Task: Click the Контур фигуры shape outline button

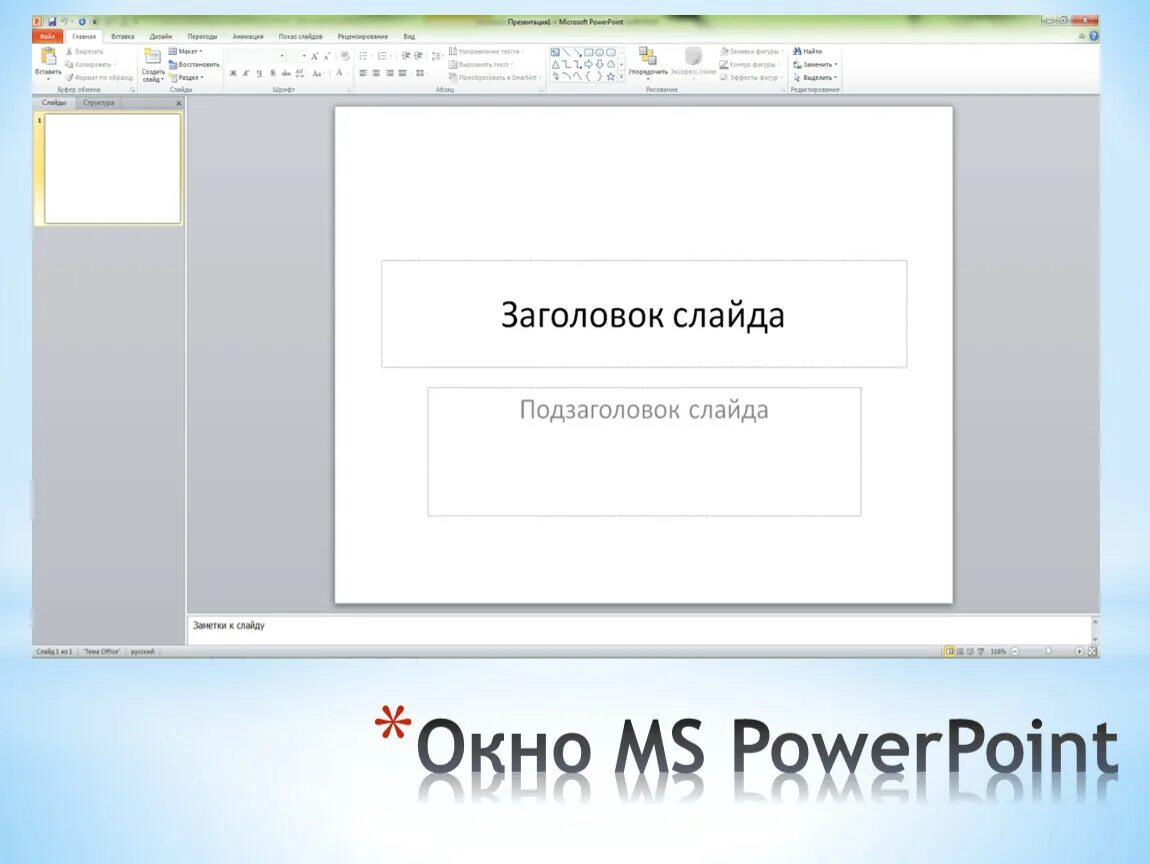Action: (x=750, y=65)
